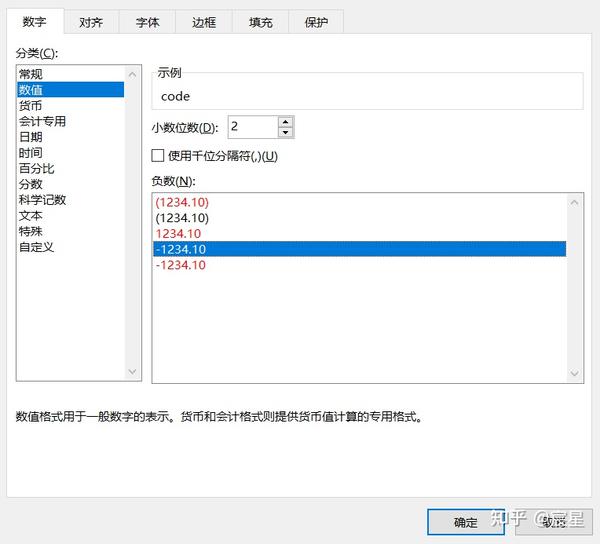Select red 1234.10 without sign format
This screenshot has width=600, height=544.
tap(359, 233)
